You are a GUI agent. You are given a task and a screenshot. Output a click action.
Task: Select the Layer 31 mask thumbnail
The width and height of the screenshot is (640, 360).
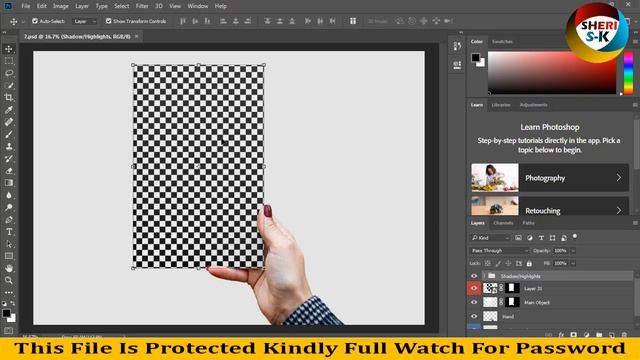tap(512, 288)
